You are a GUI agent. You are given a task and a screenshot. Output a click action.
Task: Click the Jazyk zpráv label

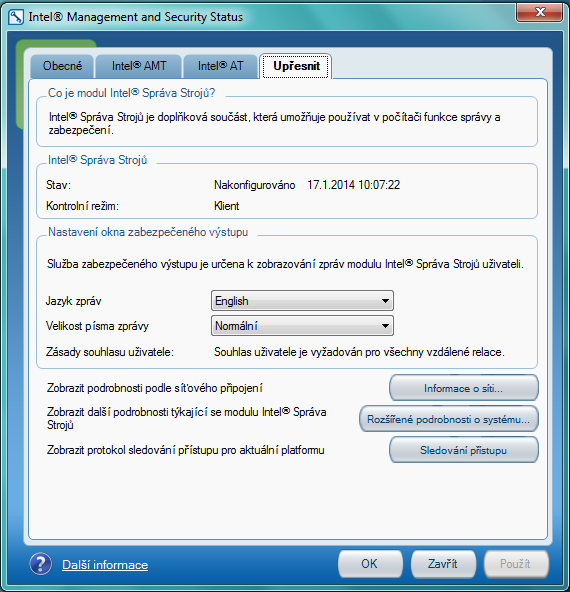(x=74, y=301)
